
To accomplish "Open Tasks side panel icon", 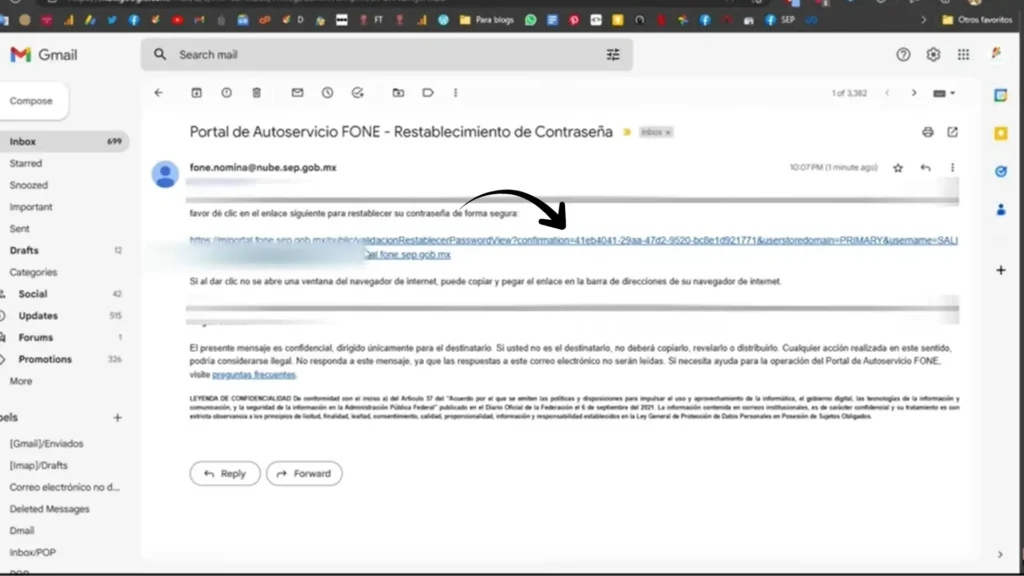I will coord(1000,171).
